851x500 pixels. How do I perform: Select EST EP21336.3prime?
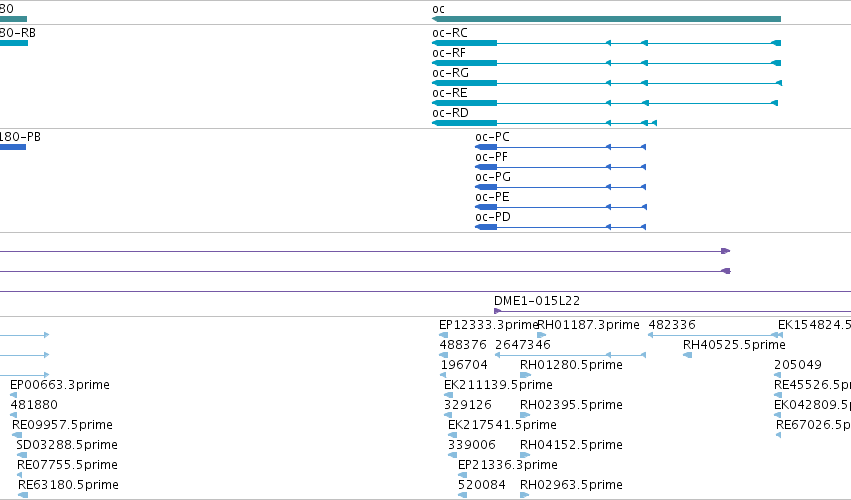[x=507, y=465]
